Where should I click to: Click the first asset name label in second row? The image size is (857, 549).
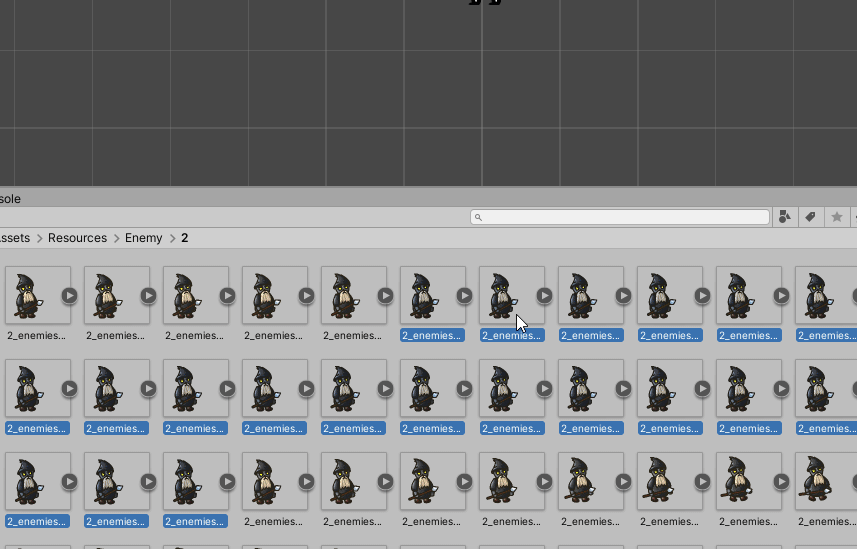37,428
